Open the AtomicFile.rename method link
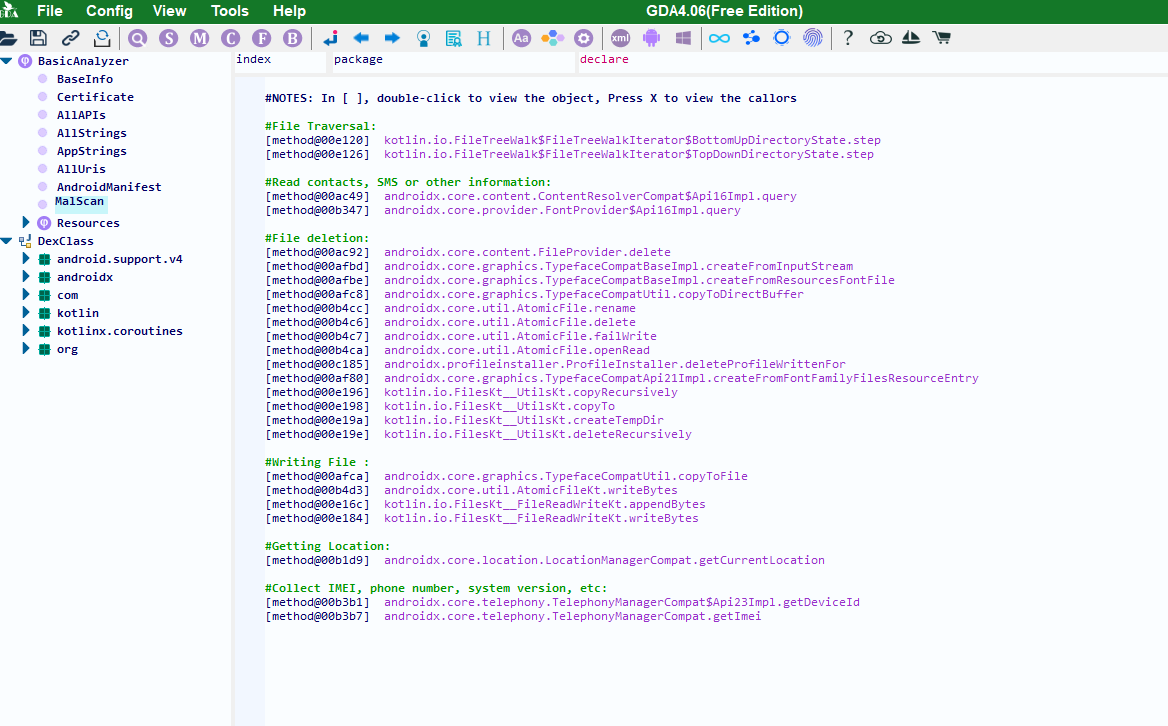 tap(510, 308)
